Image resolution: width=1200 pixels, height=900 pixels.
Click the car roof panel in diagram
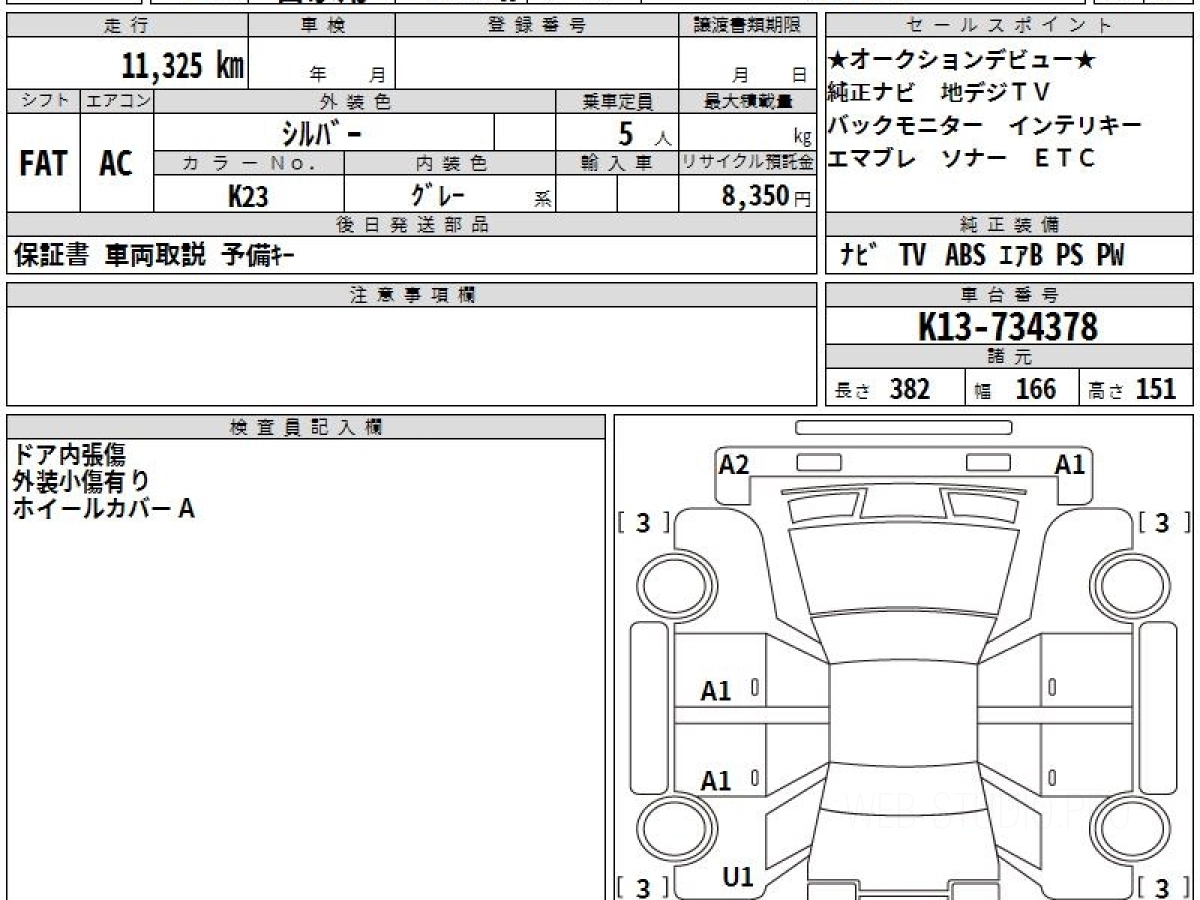pos(901,722)
